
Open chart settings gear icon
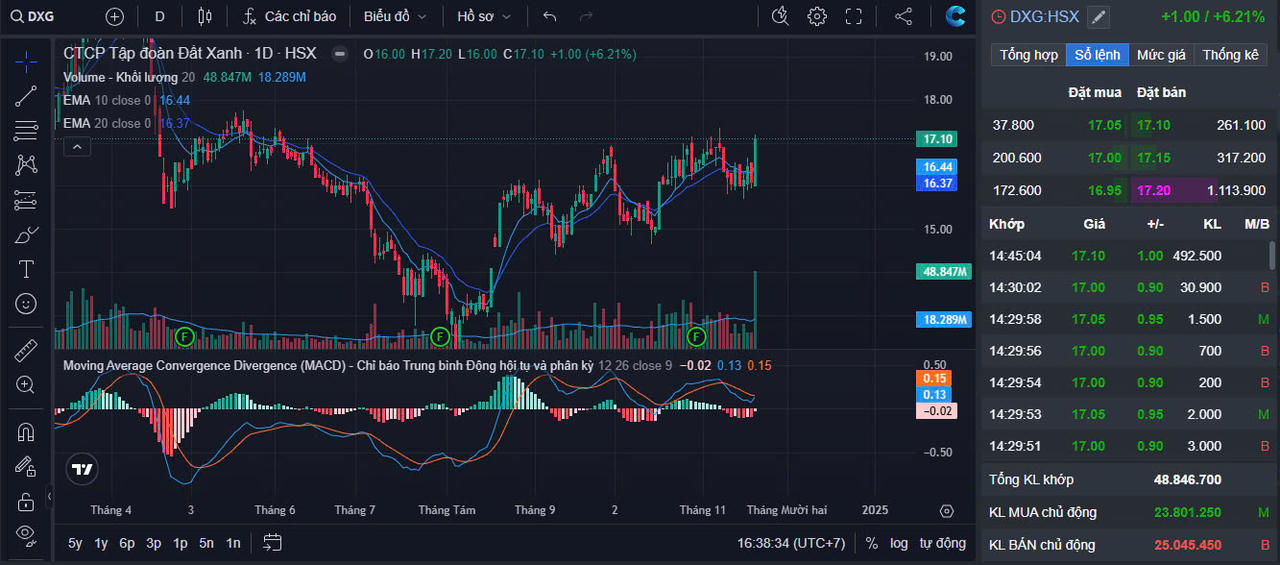(817, 17)
